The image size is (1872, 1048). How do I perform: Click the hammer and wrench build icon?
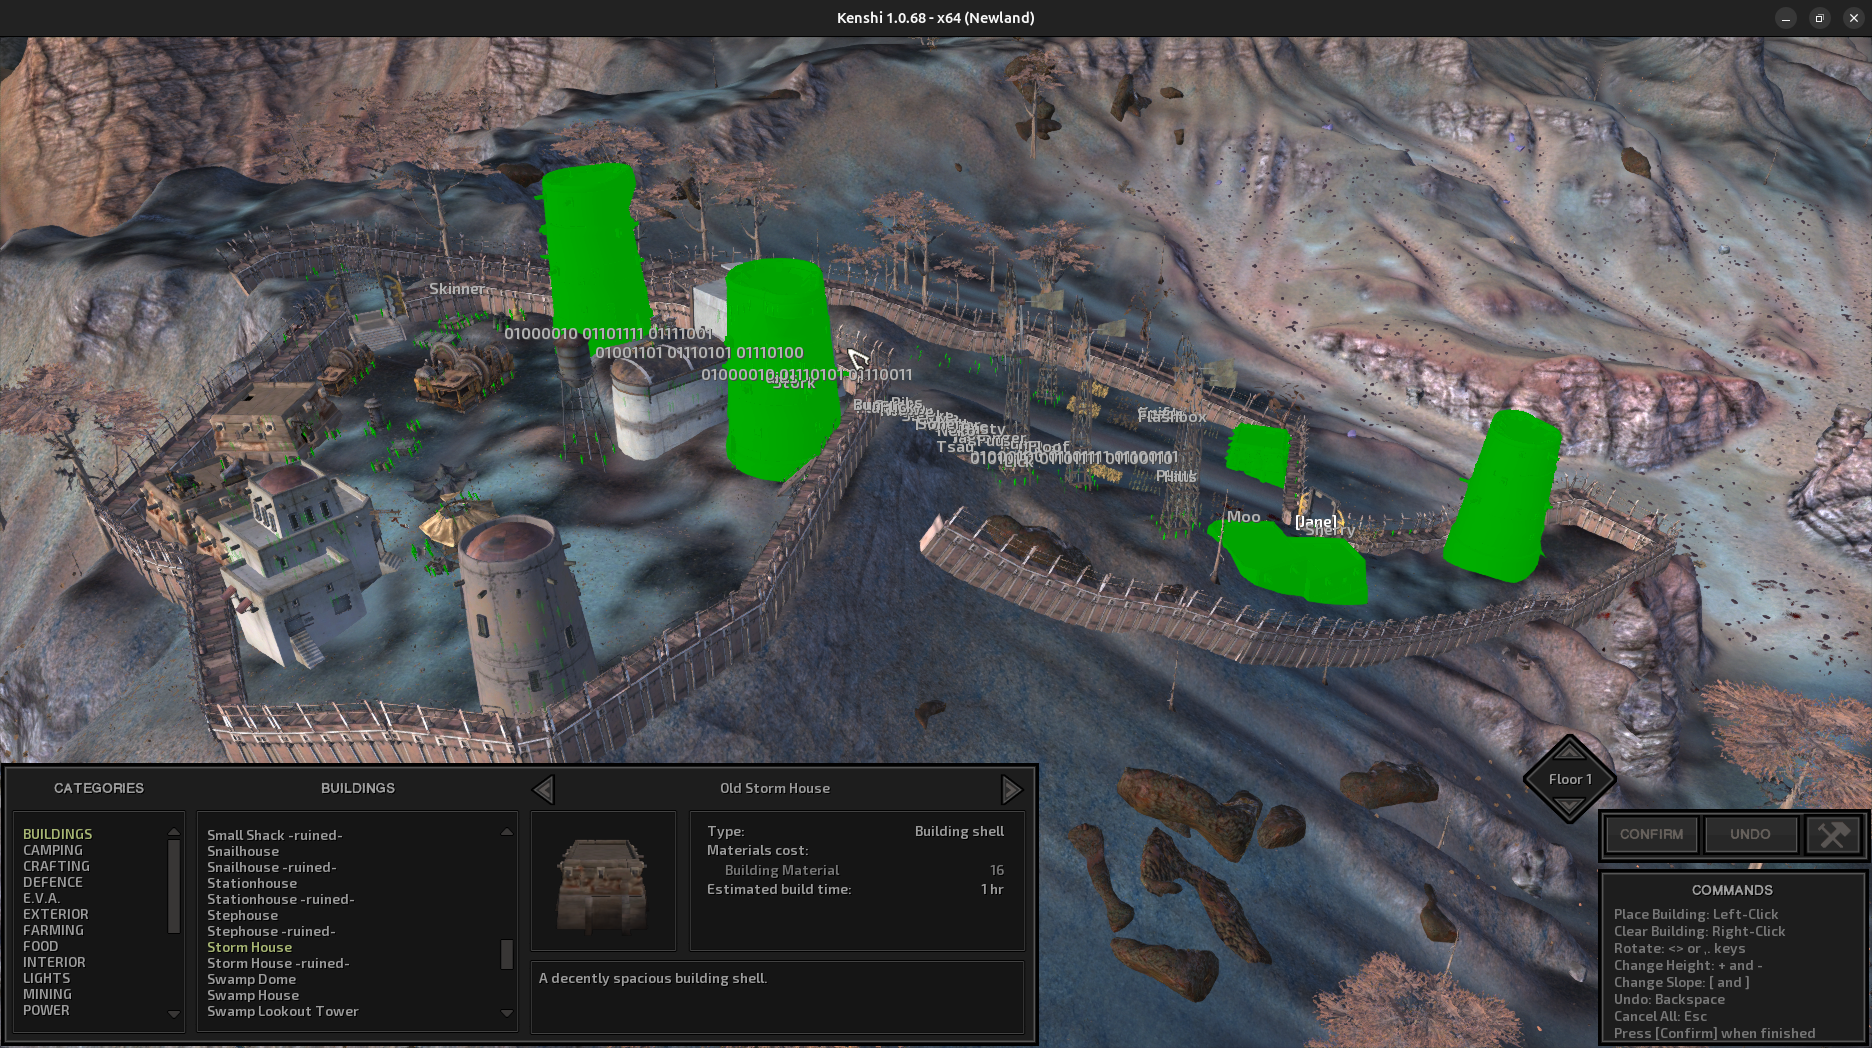pos(1833,834)
